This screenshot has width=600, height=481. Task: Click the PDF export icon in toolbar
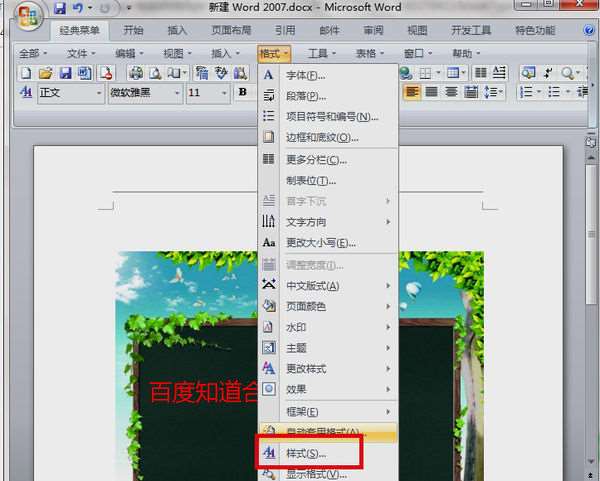pyautogui.click(x=106, y=73)
